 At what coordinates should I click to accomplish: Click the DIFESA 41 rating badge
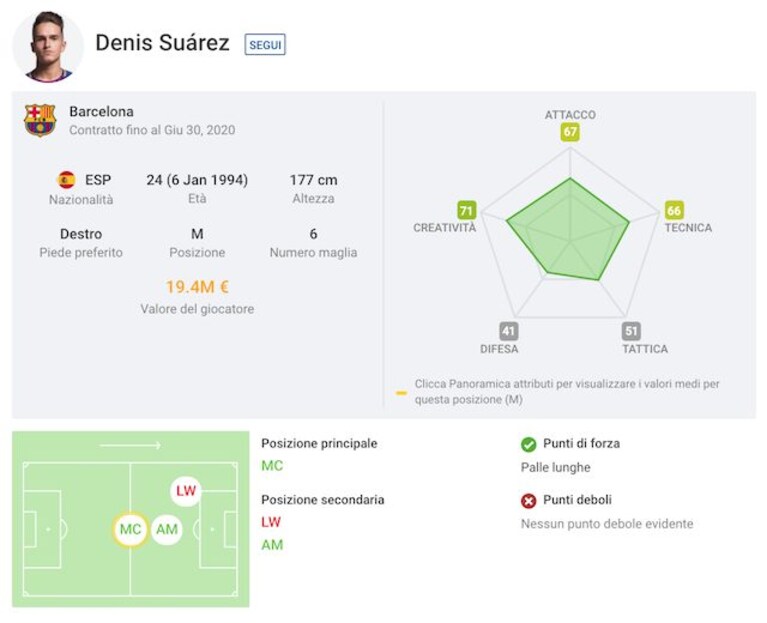(x=508, y=331)
